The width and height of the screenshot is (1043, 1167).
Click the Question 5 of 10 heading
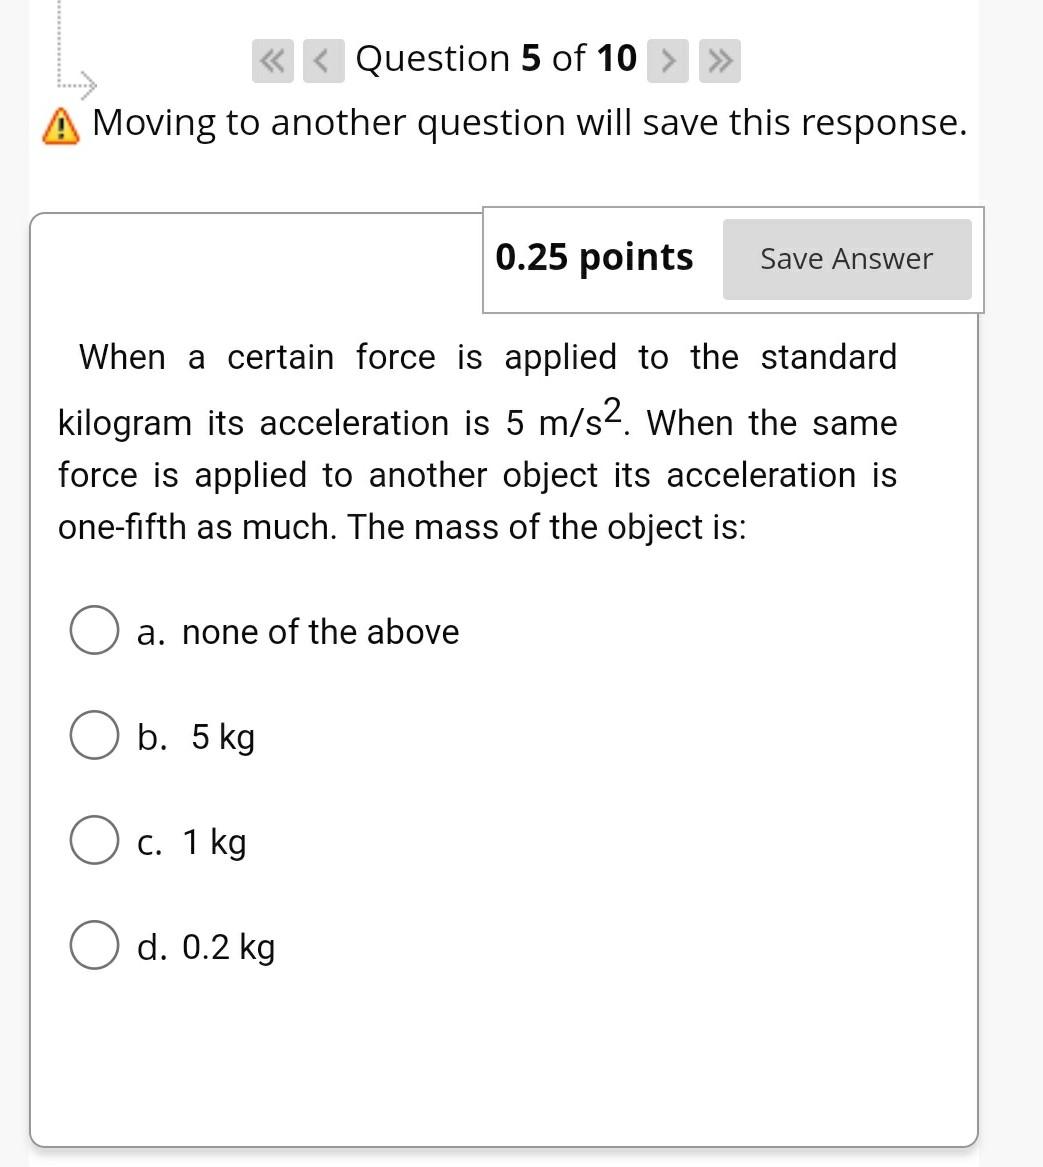point(494,59)
